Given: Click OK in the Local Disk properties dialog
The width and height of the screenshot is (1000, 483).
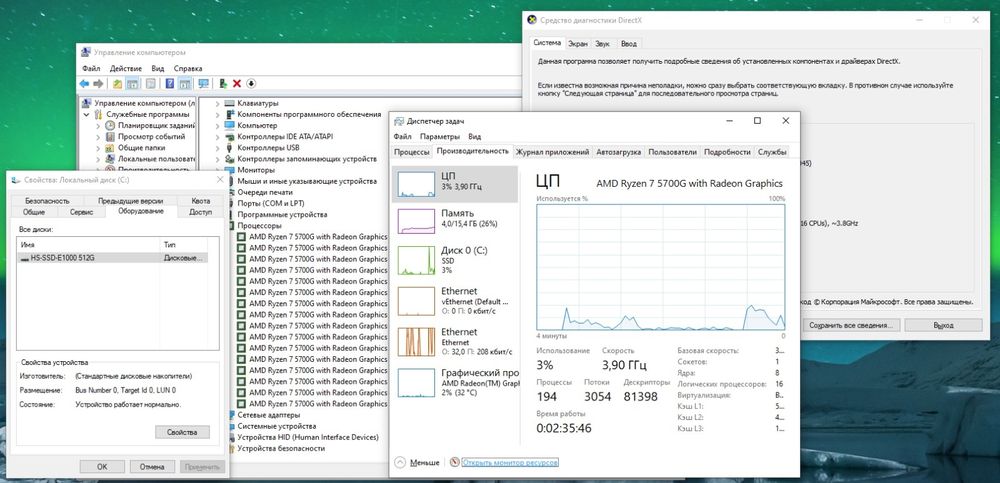Looking at the screenshot, I should tap(102, 466).
